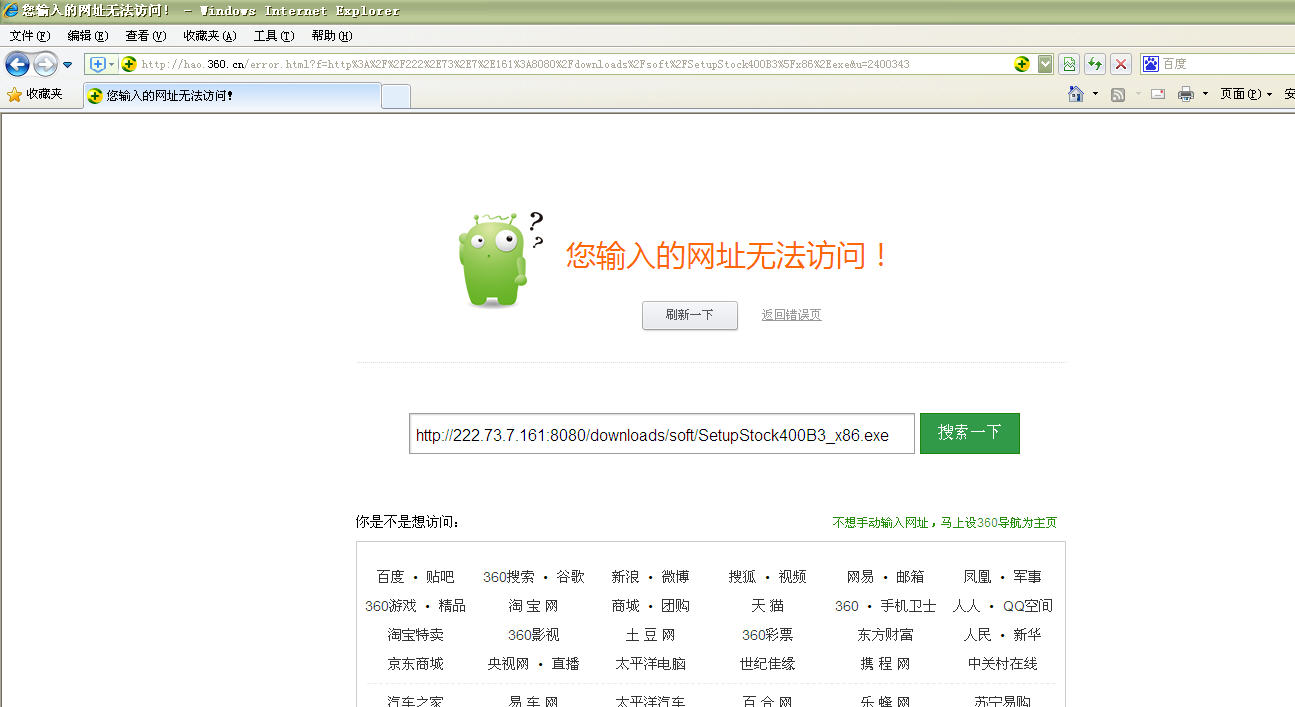Click the red X Stop loading icon
The height and width of the screenshot is (707, 1295).
coord(1121,64)
